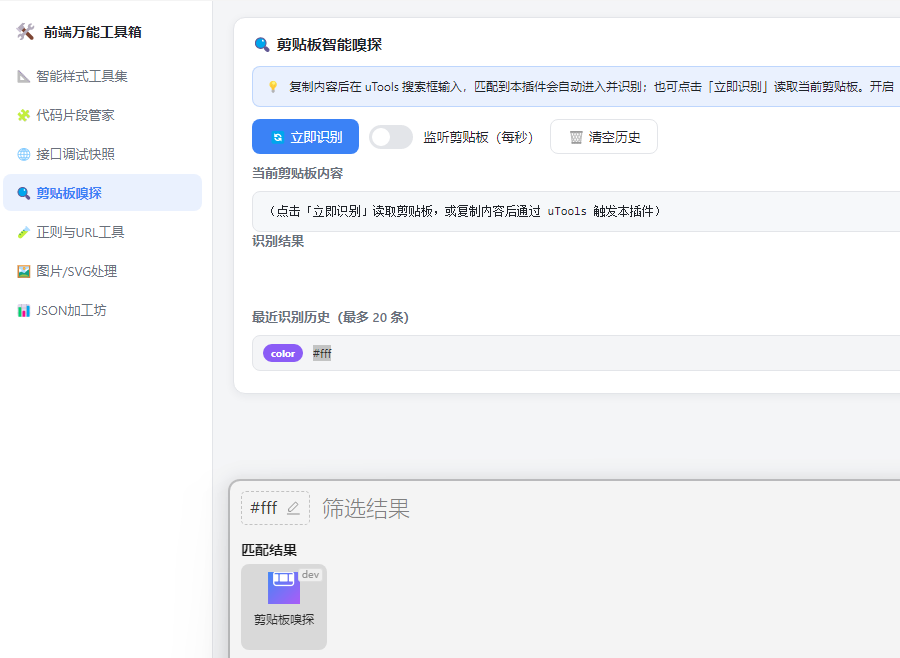Click the triangle ruler icon beside 智能样式工具集
Image resolution: width=900 pixels, height=658 pixels.
point(24,76)
